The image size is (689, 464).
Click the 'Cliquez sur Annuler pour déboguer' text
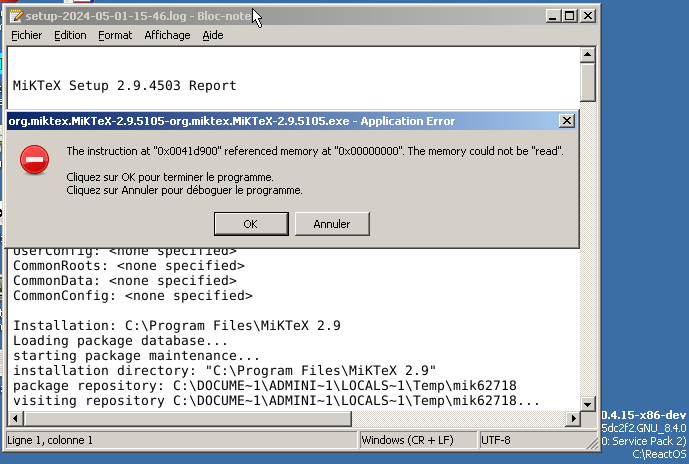pyautogui.click(x=184, y=190)
